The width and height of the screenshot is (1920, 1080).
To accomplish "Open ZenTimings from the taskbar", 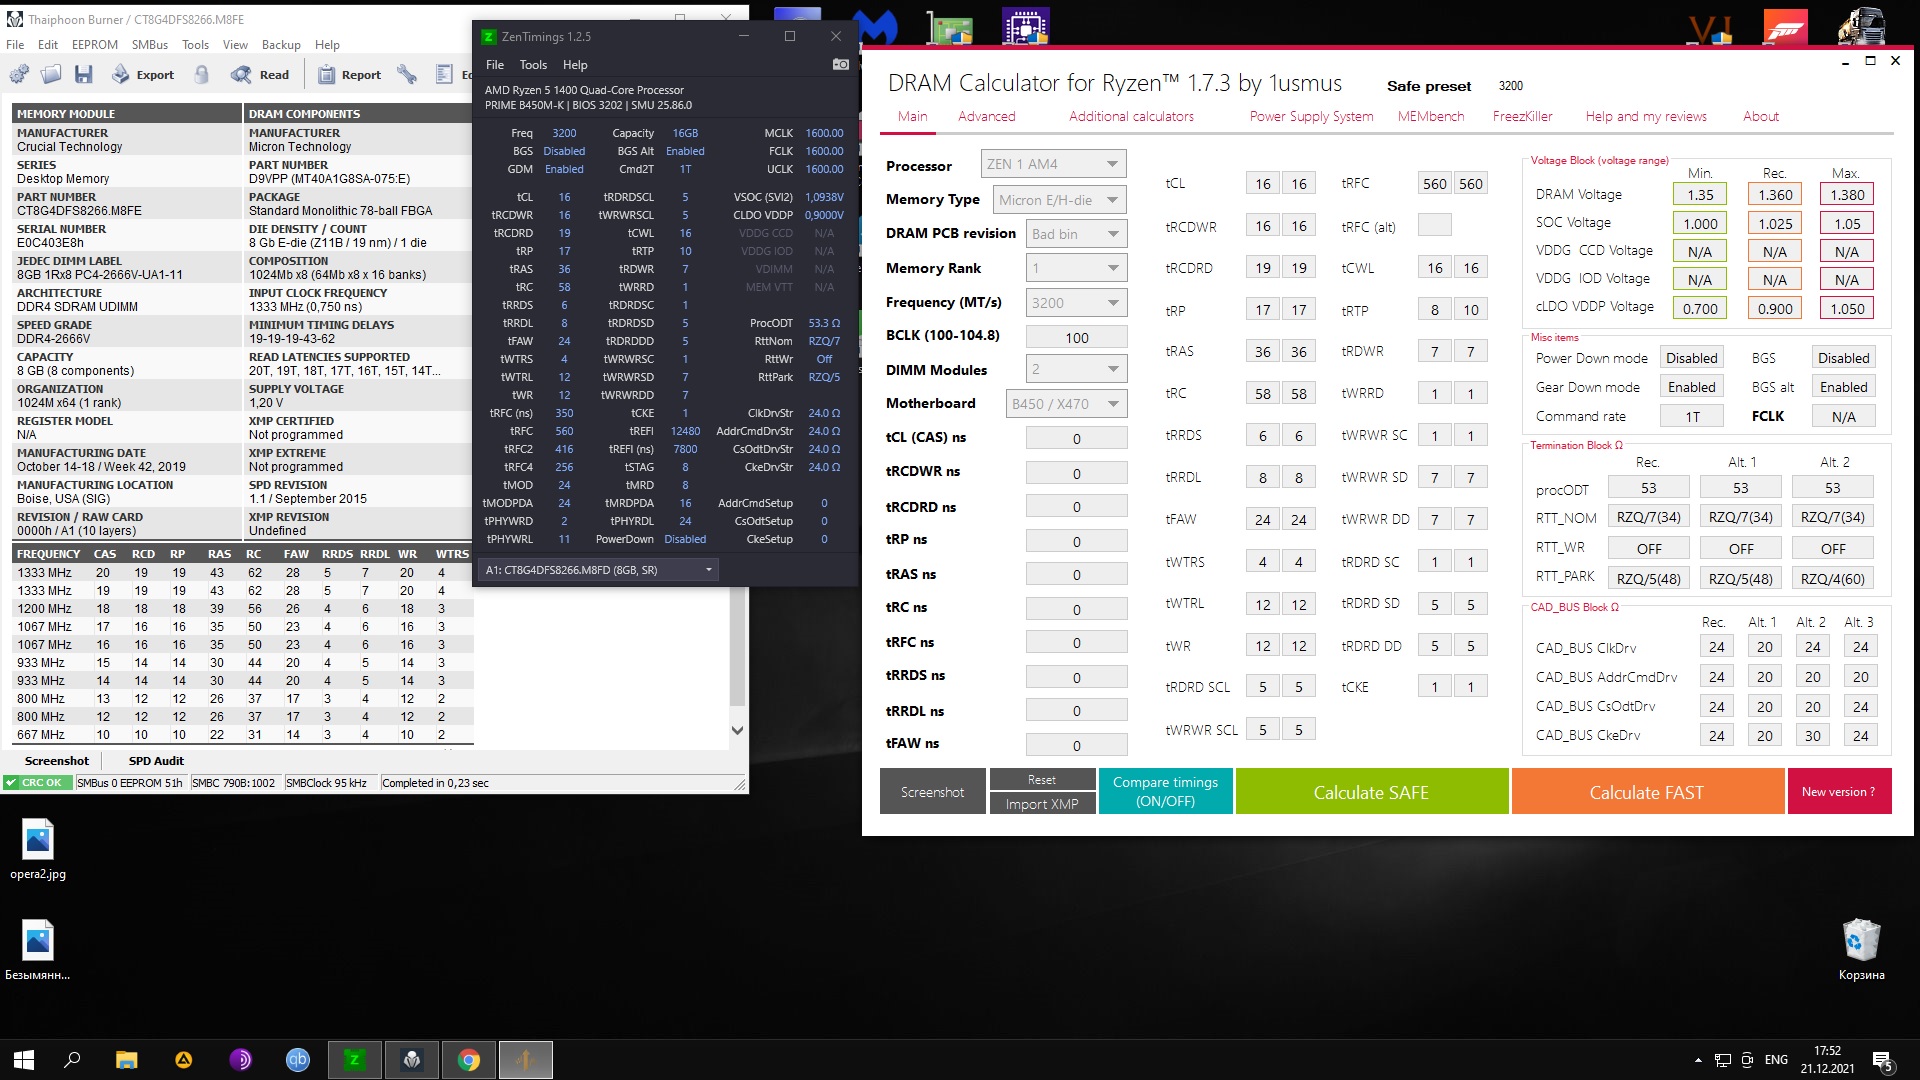I will [x=354, y=1060].
